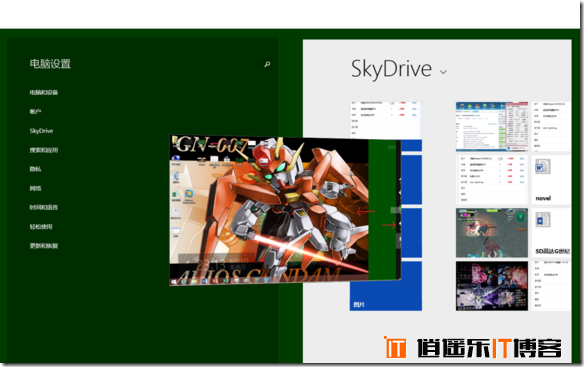
Task: Click the document icon on SD高达G世纪 tile
Action: click(543, 219)
